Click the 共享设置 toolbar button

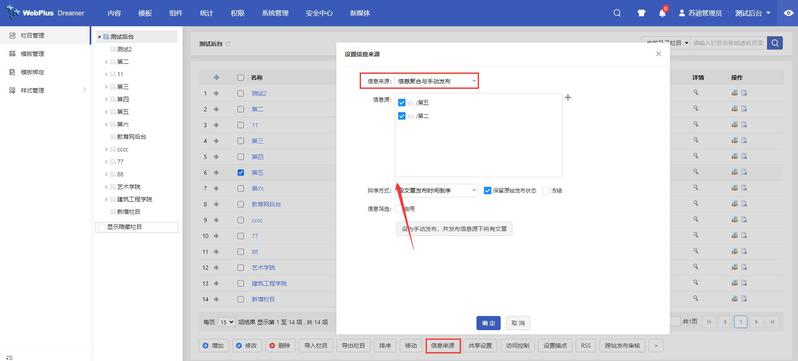click(480, 346)
